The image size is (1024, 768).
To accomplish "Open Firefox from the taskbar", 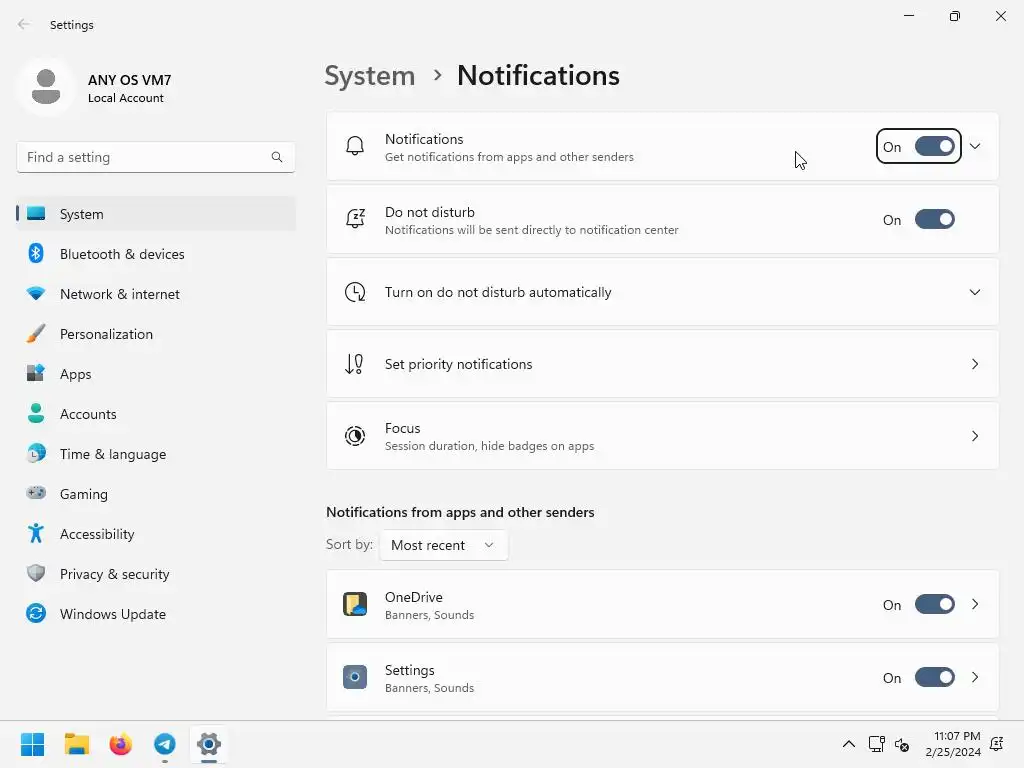I will pyautogui.click(x=121, y=744).
